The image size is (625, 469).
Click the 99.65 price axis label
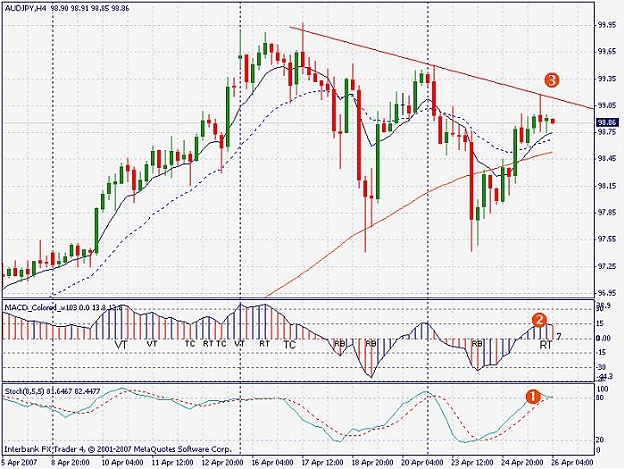click(607, 52)
